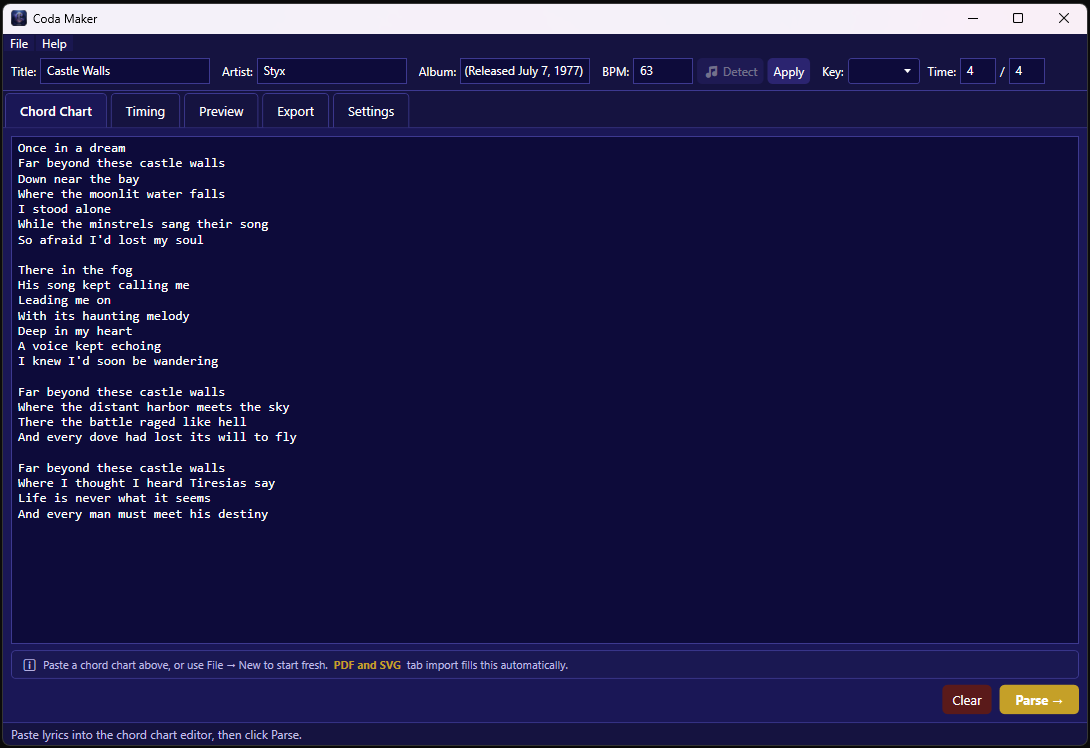Click the Detect BPM button
1090x748 pixels.
731,72
